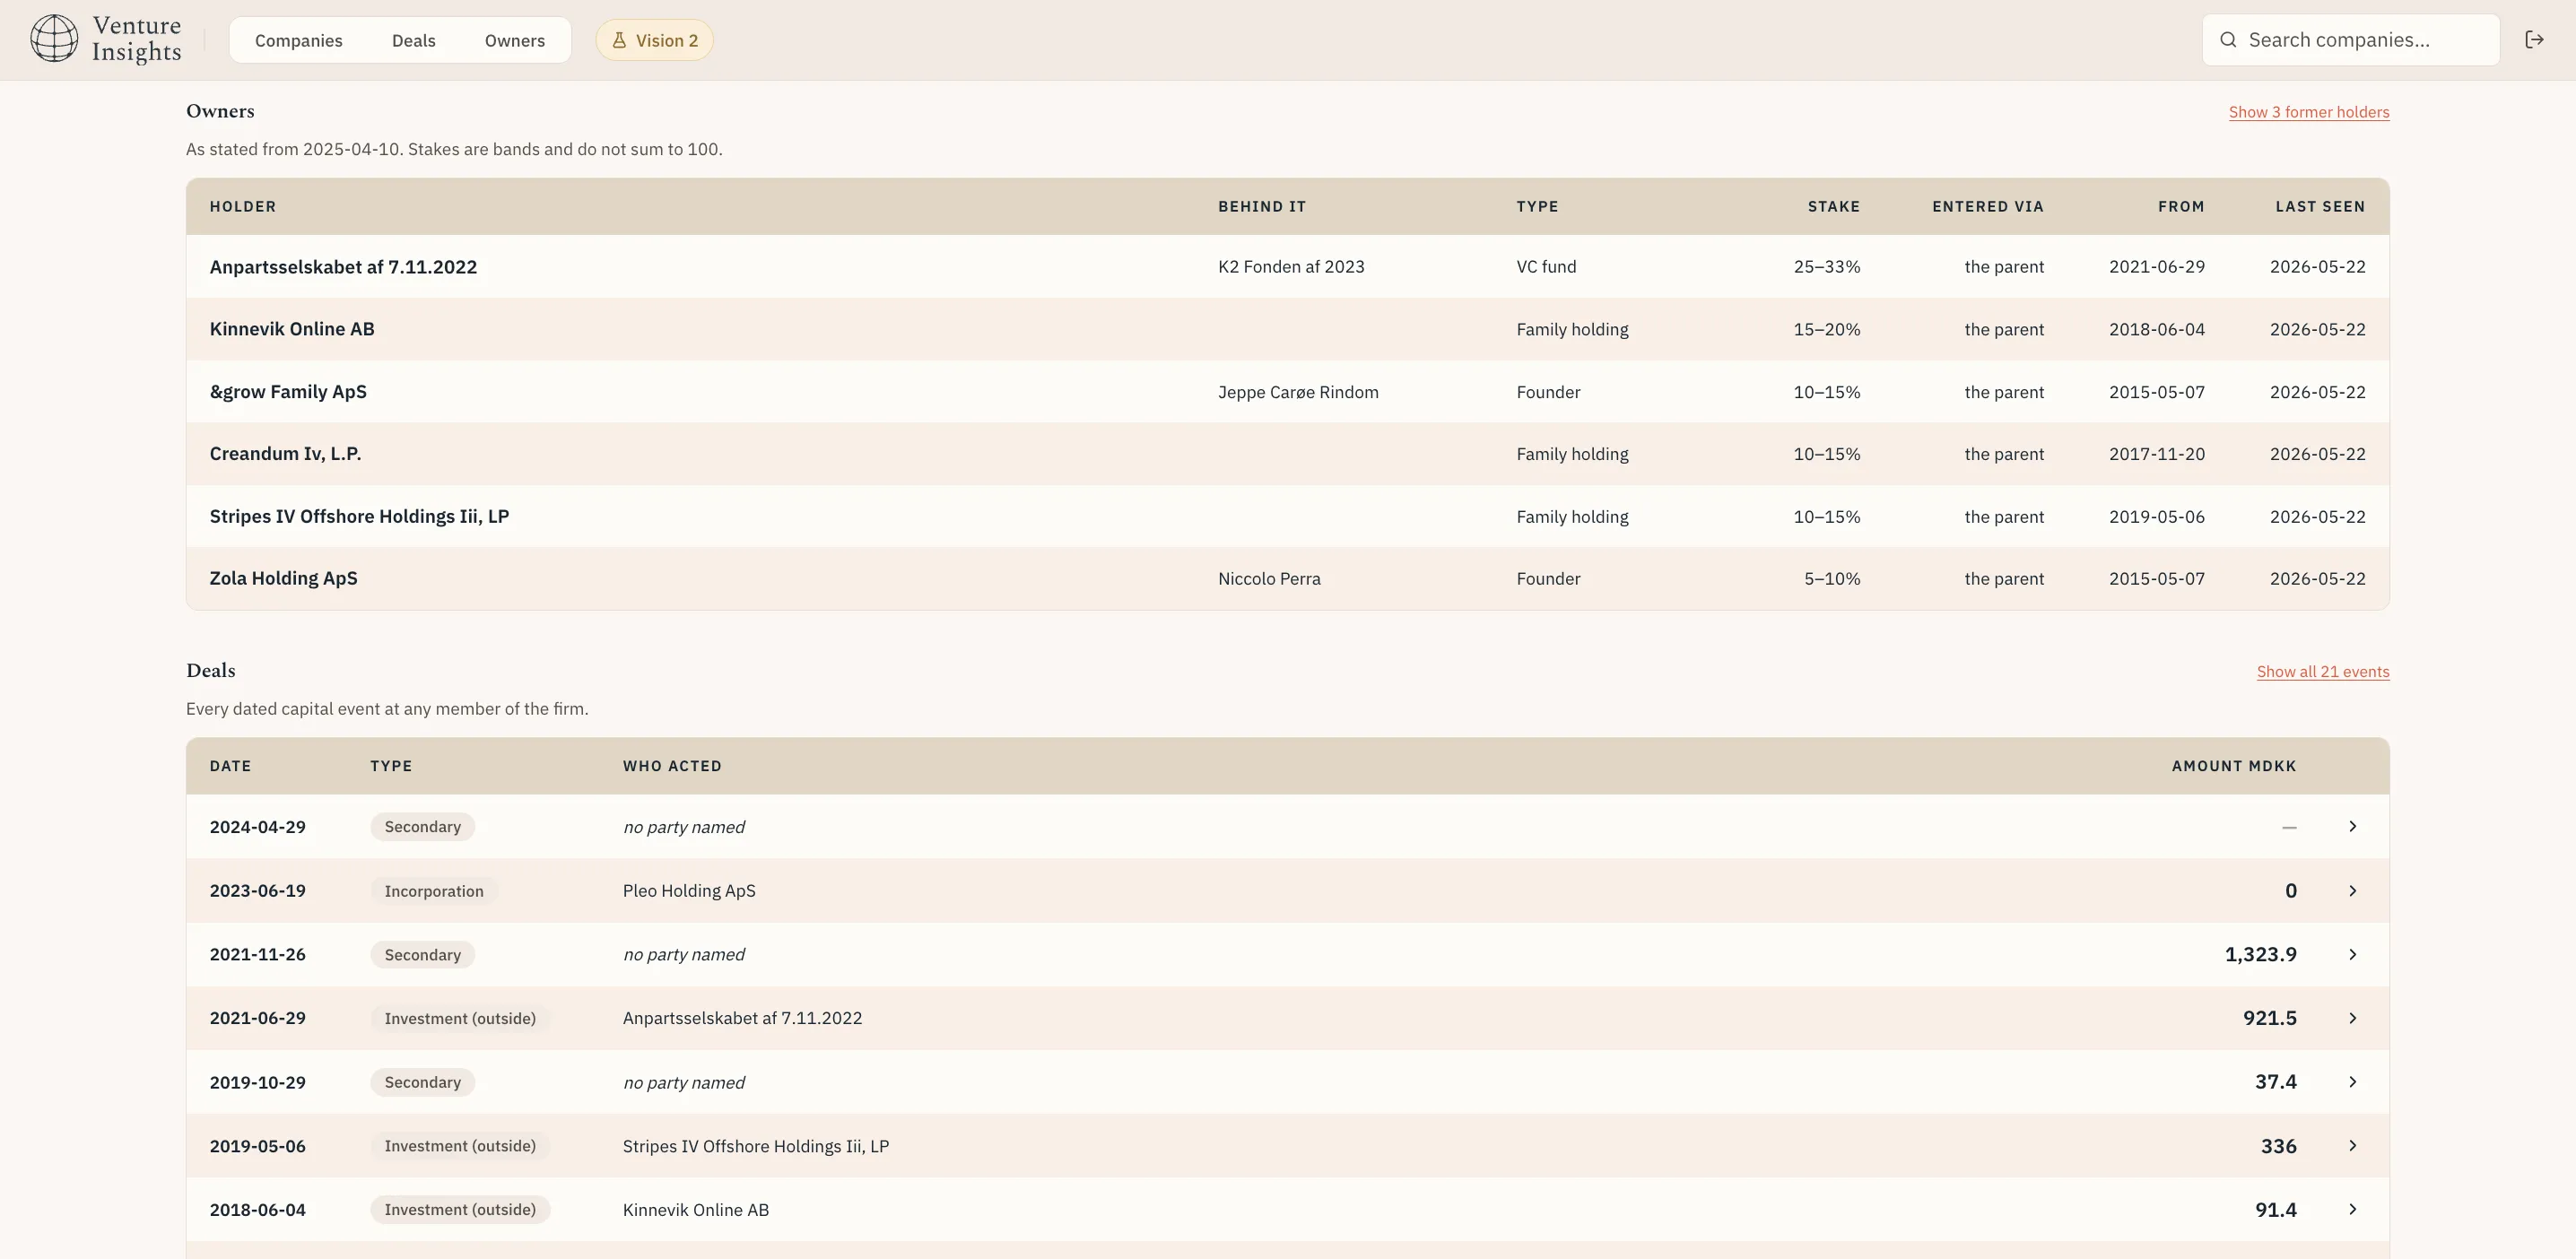This screenshot has height=1259, width=2576.
Task: Click the Owners section heading
Action: click(220, 111)
